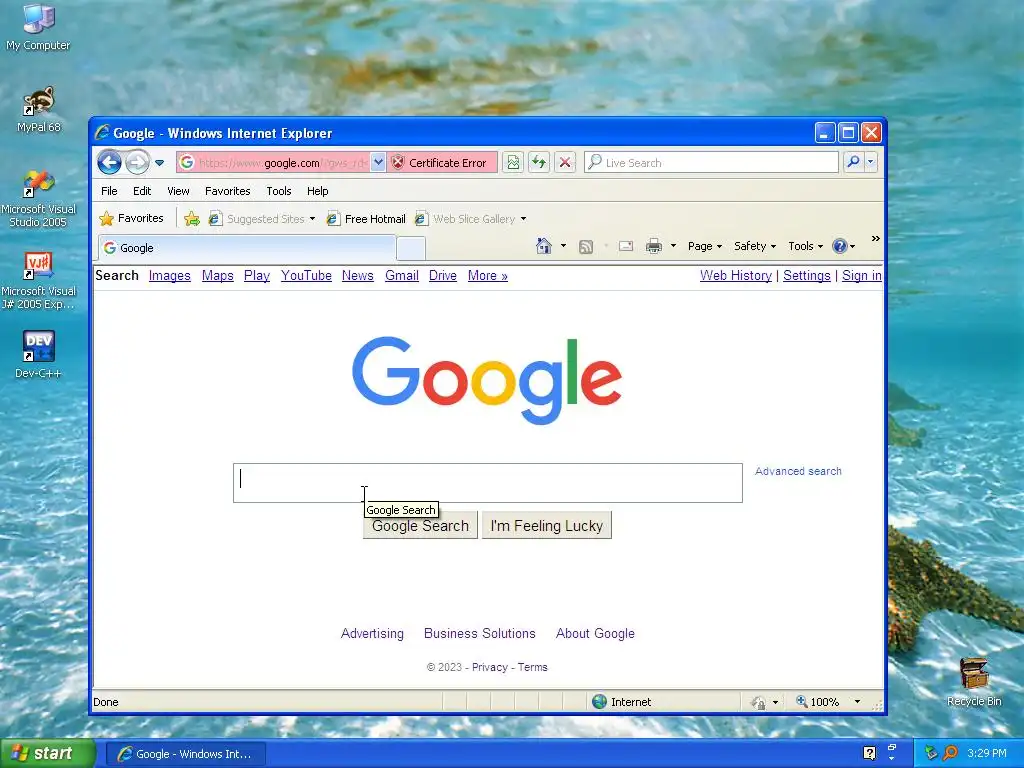
Task: Click the RSS Feeds icon
Action: click(586, 246)
